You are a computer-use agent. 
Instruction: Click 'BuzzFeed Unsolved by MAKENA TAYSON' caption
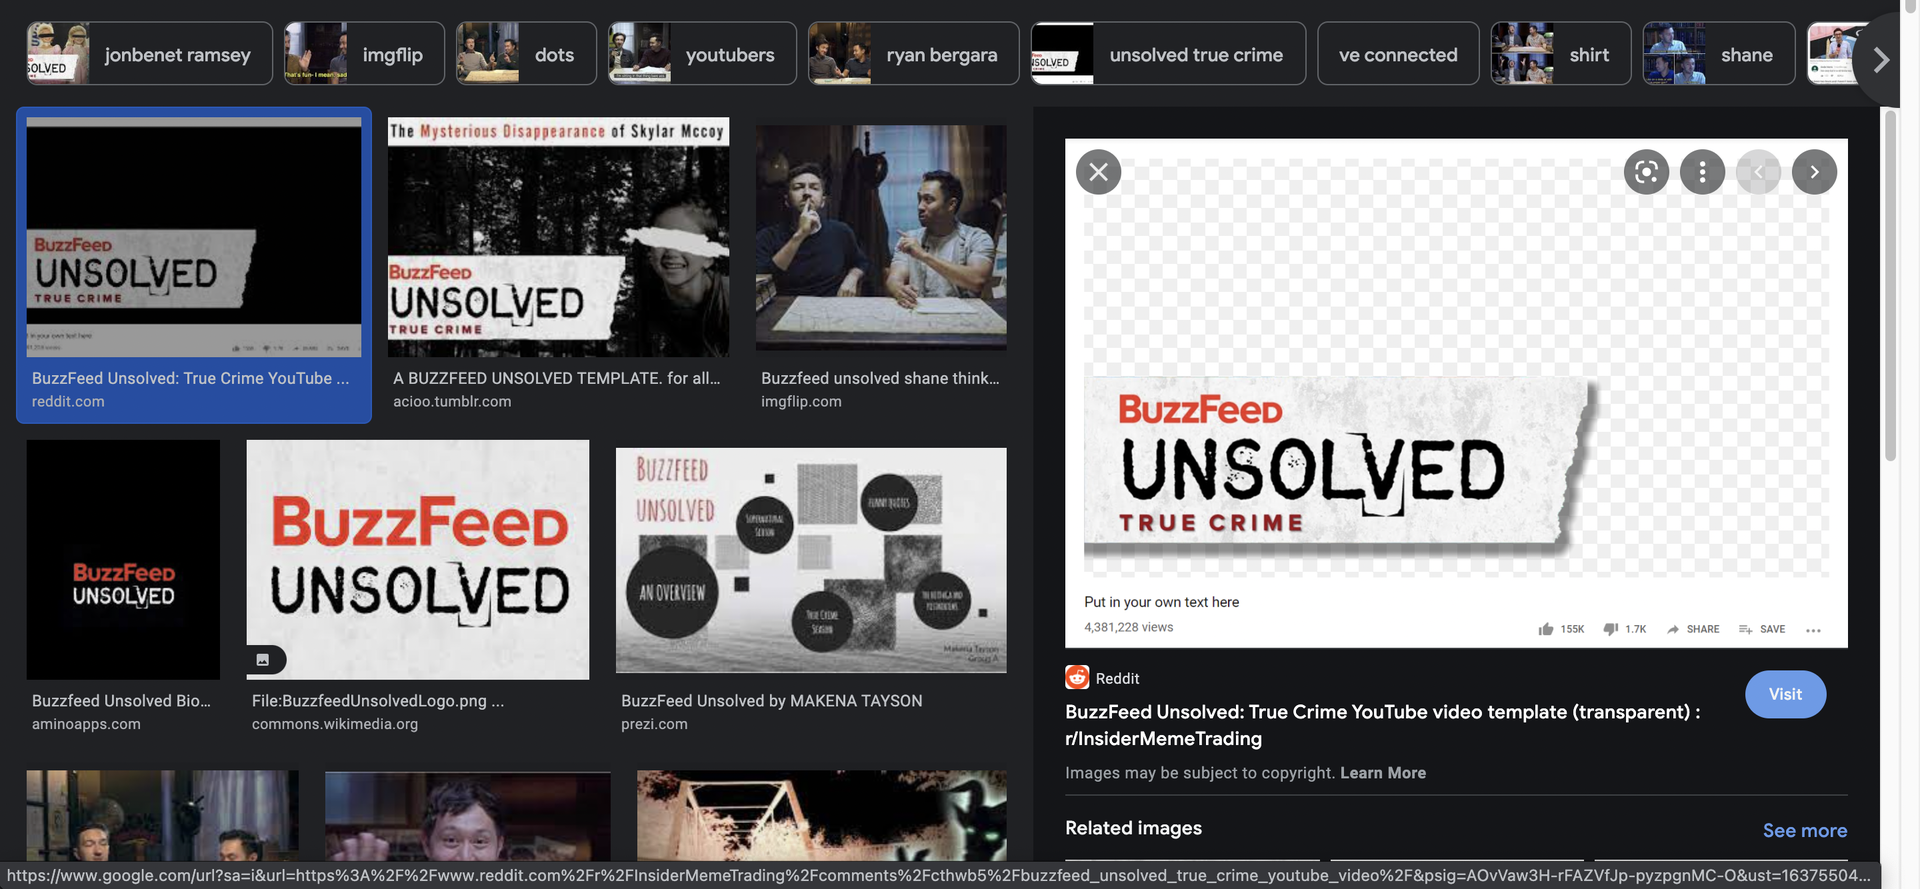pyautogui.click(x=771, y=701)
